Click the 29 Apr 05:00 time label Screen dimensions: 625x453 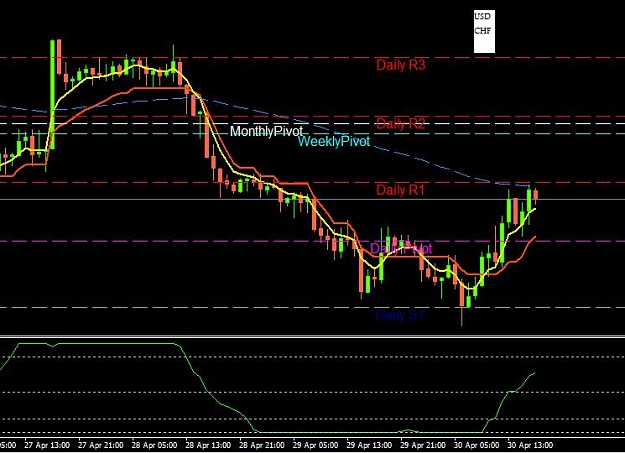pos(315,445)
